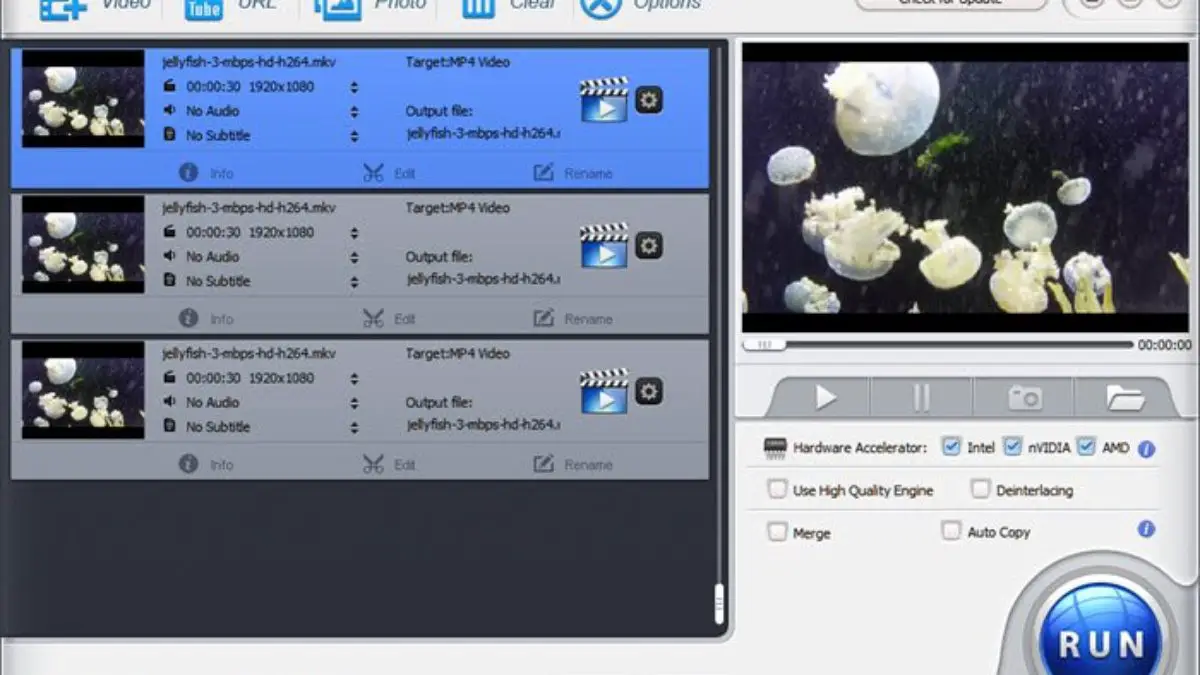Click scissors Edit in the third video item

tap(389, 465)
